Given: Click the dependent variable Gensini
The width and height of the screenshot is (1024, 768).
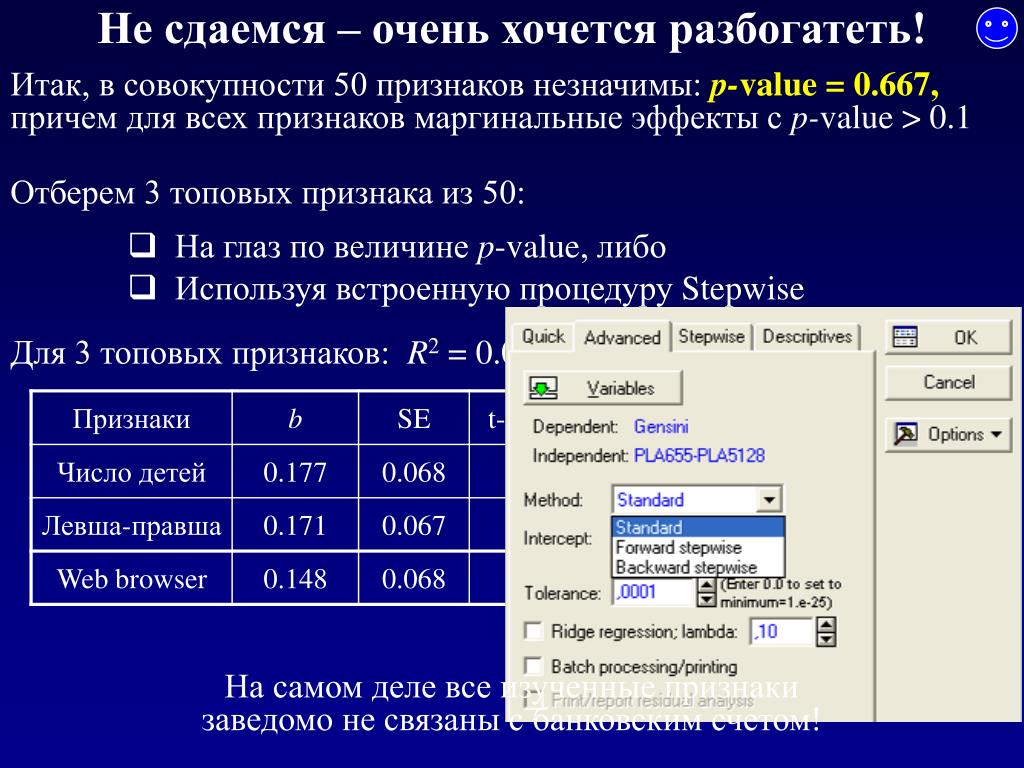Looking at the screenshot, I should click(661, 426).
